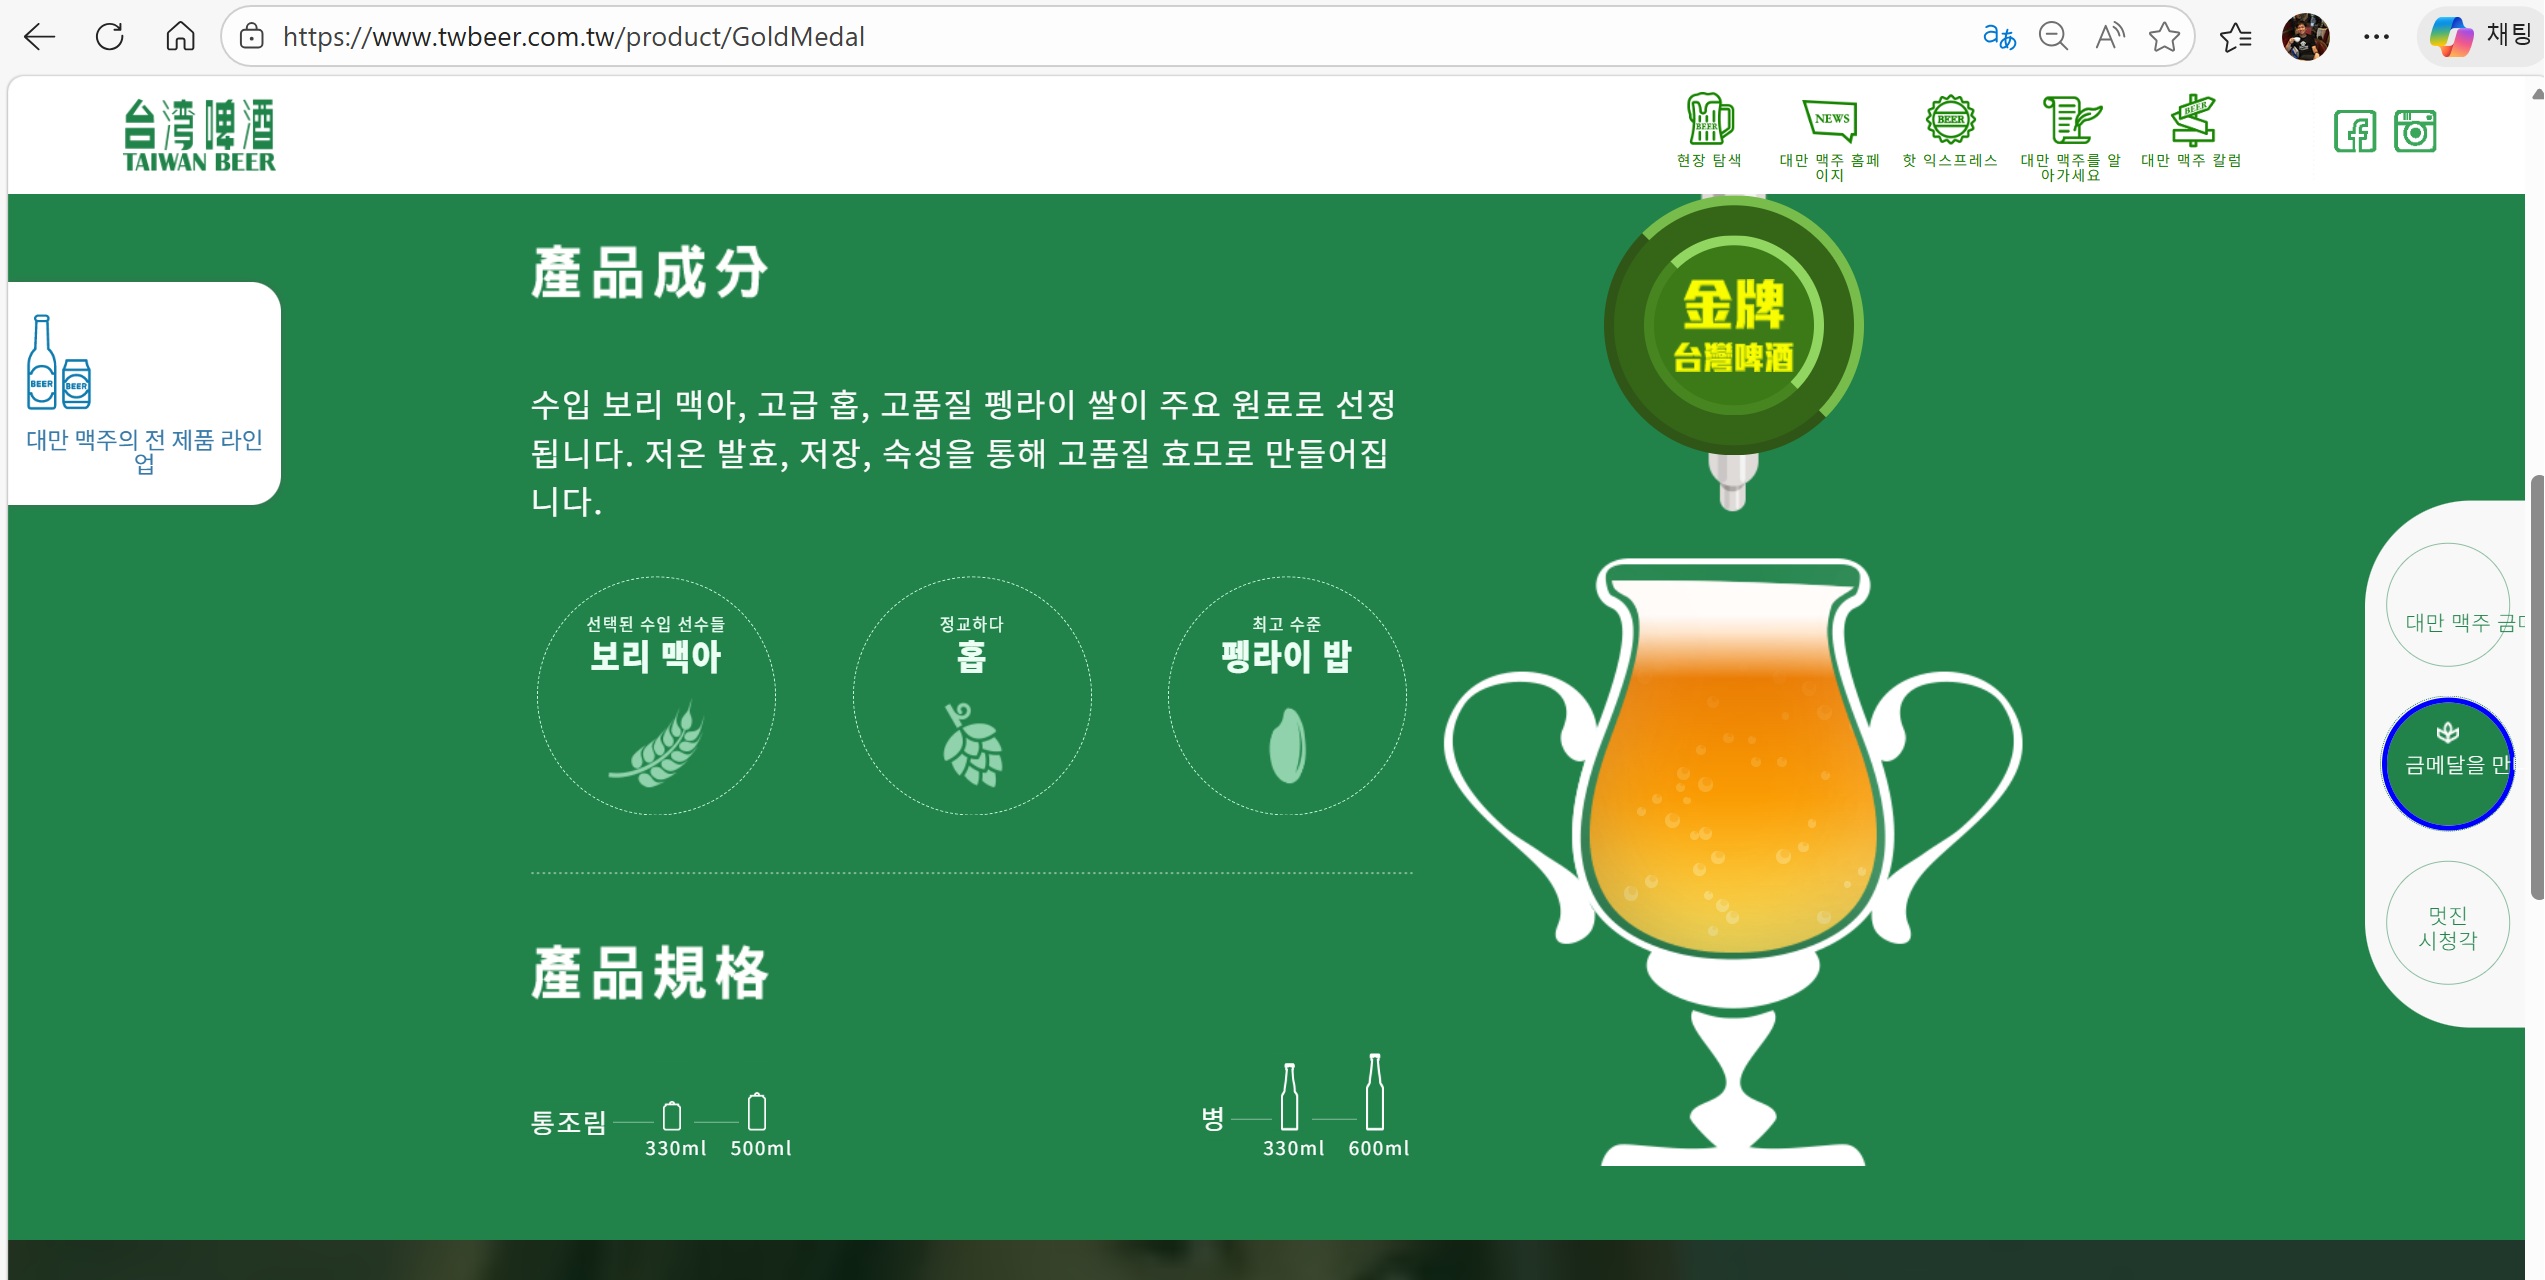
Task: Click the Facebook icon in header
Action: (2354, 132)
